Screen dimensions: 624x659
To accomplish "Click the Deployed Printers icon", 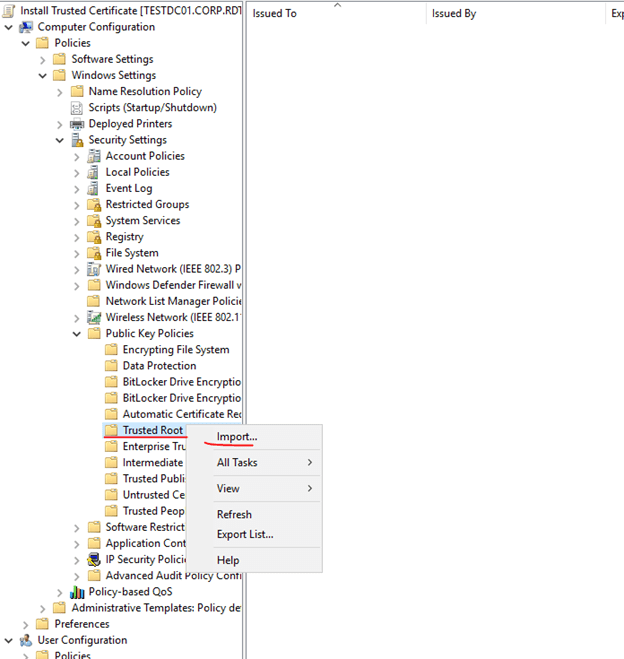I will (x=77, y=124).
